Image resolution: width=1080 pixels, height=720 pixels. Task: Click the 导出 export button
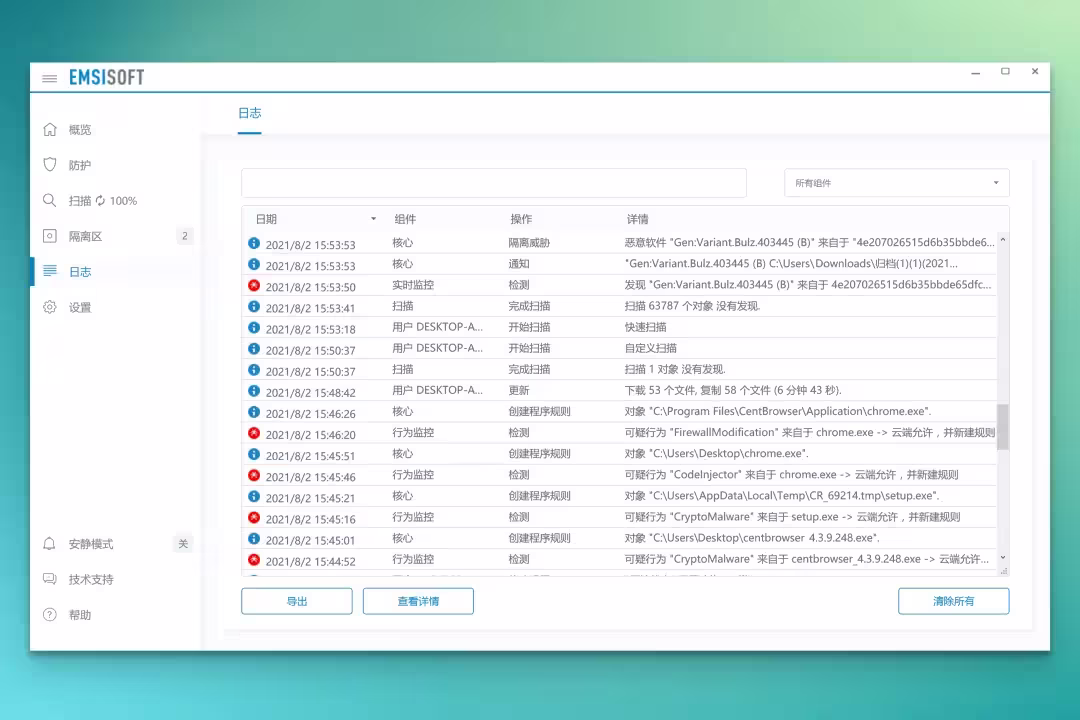297,601
